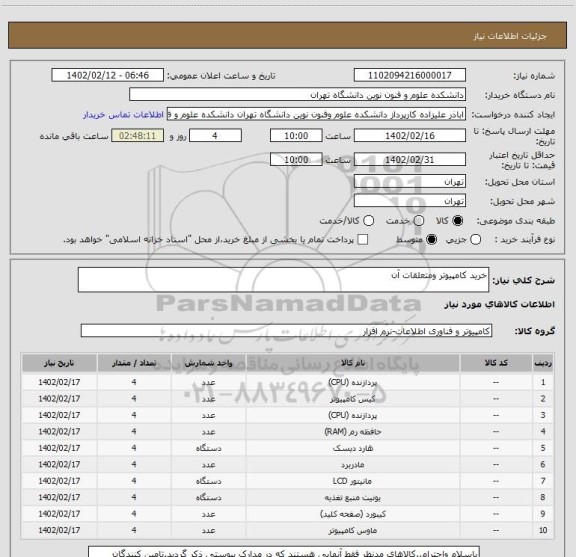
Task: Click the ماوس کامپیوتر item name
Action: pos(353,531)
